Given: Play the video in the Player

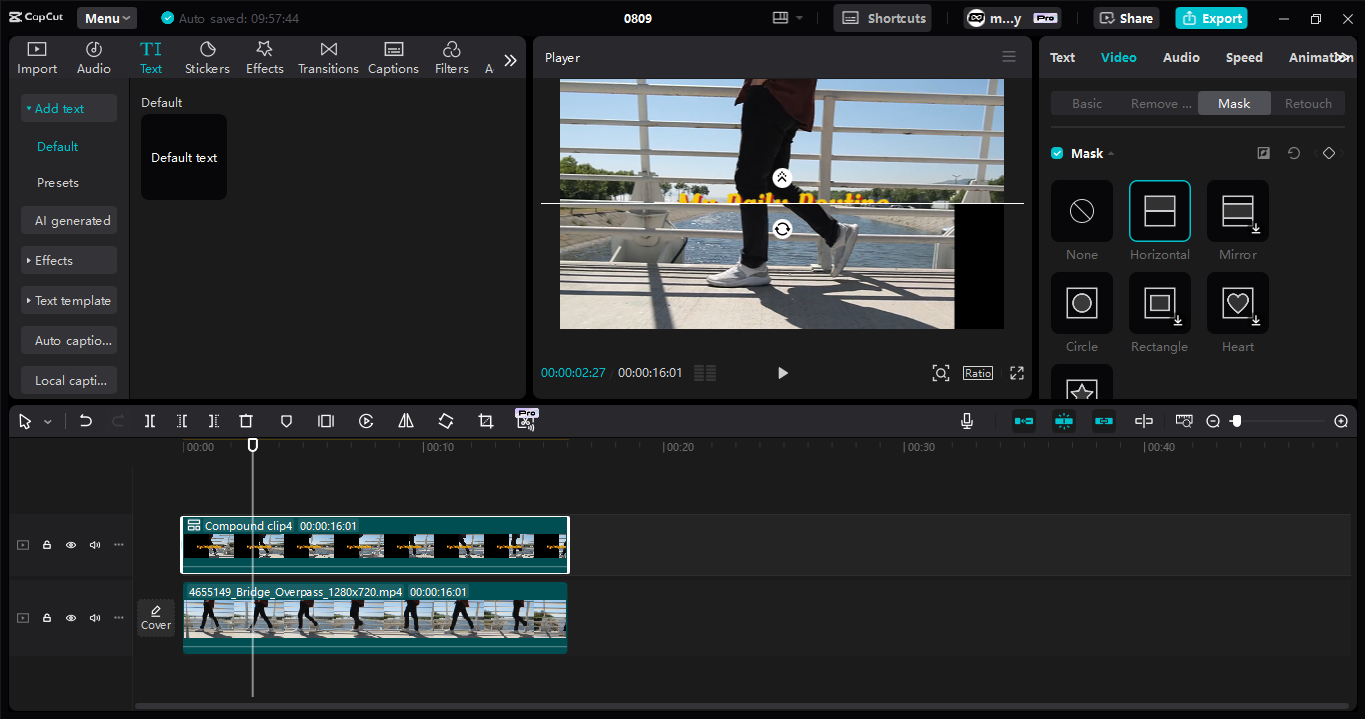Looking at the screenshot, I should coord(782,373).
